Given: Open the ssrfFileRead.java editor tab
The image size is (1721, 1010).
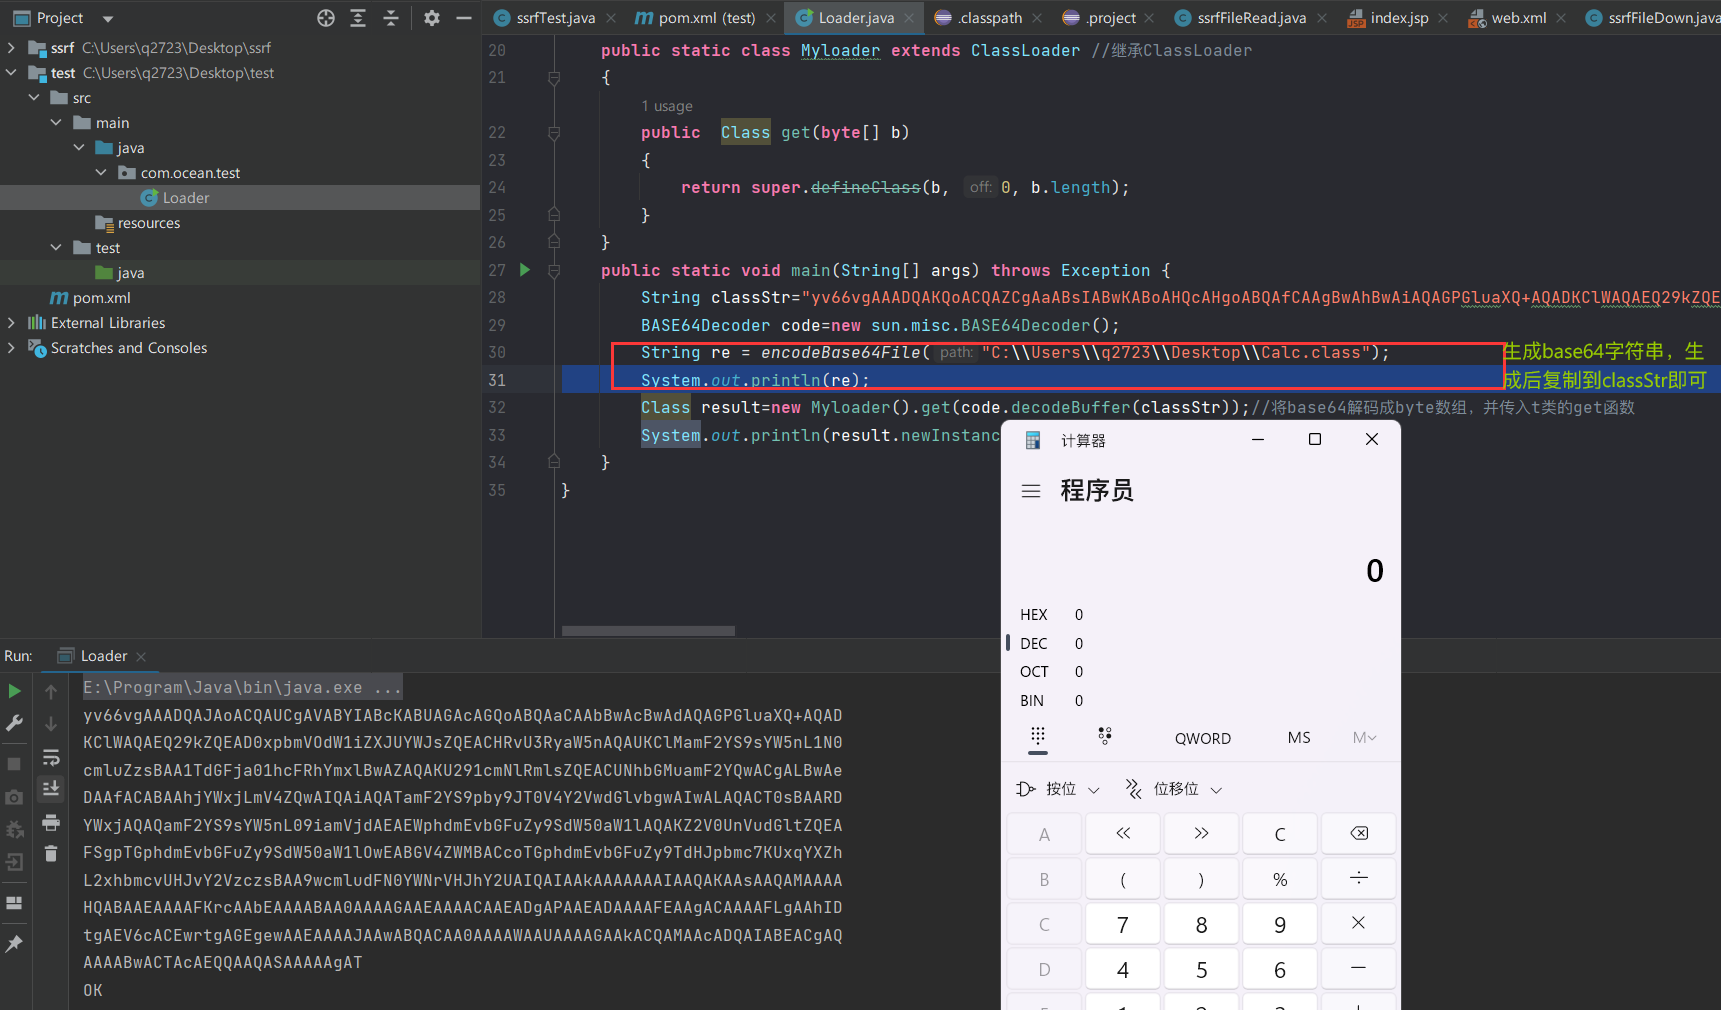Looking at the screenshot, I should click(x=1251, y=18).
